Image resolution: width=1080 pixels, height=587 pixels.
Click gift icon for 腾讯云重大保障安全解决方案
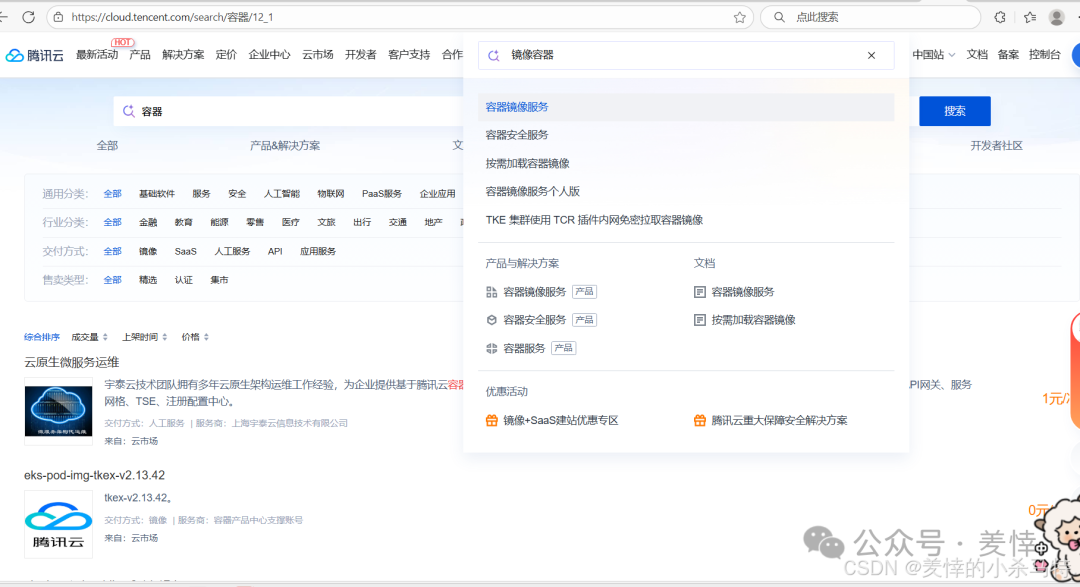pyautogui.click(x=700, y=420)
